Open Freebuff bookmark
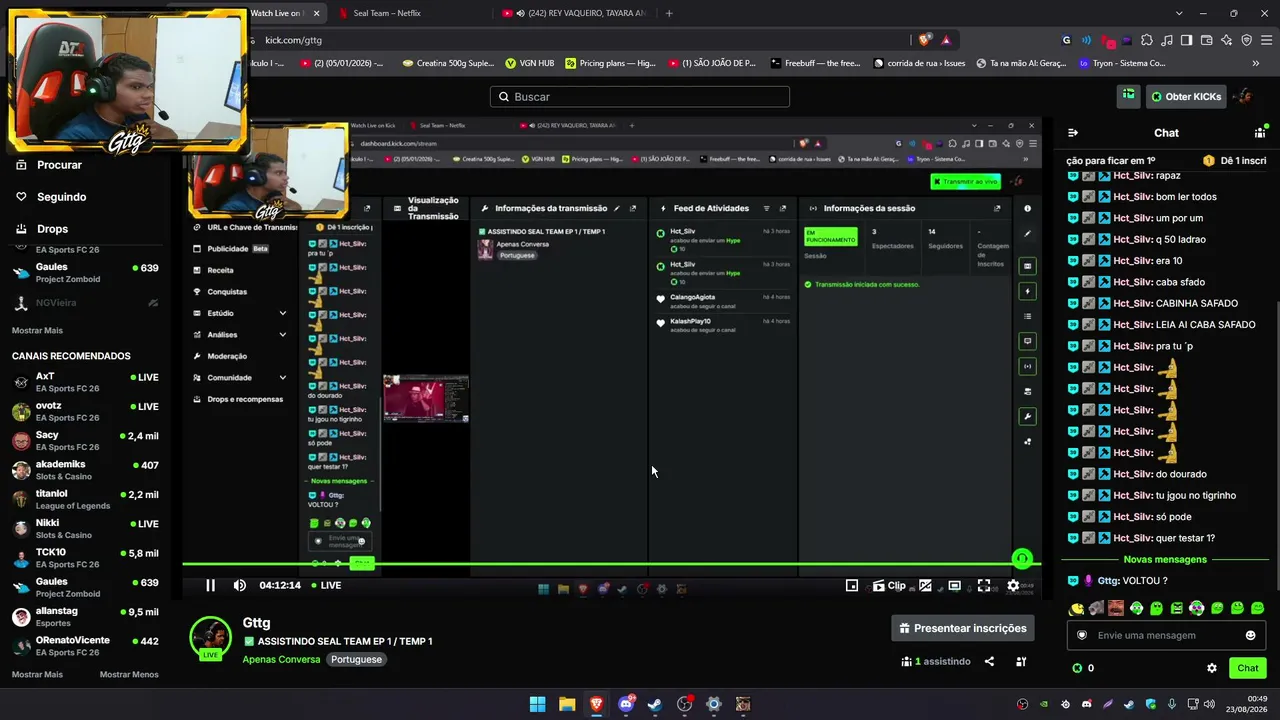This screenshot has width=1280, height=720. (815, 63)
